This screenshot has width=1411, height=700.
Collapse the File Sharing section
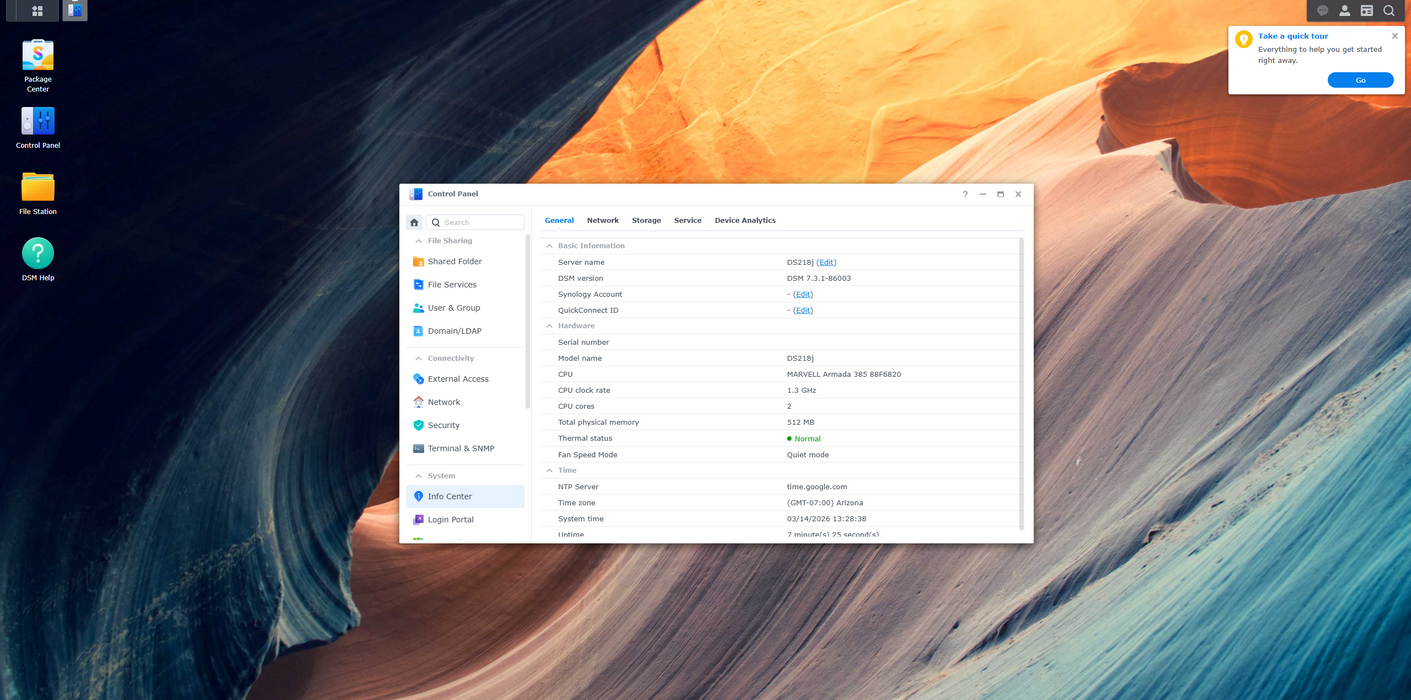(418, 241)
